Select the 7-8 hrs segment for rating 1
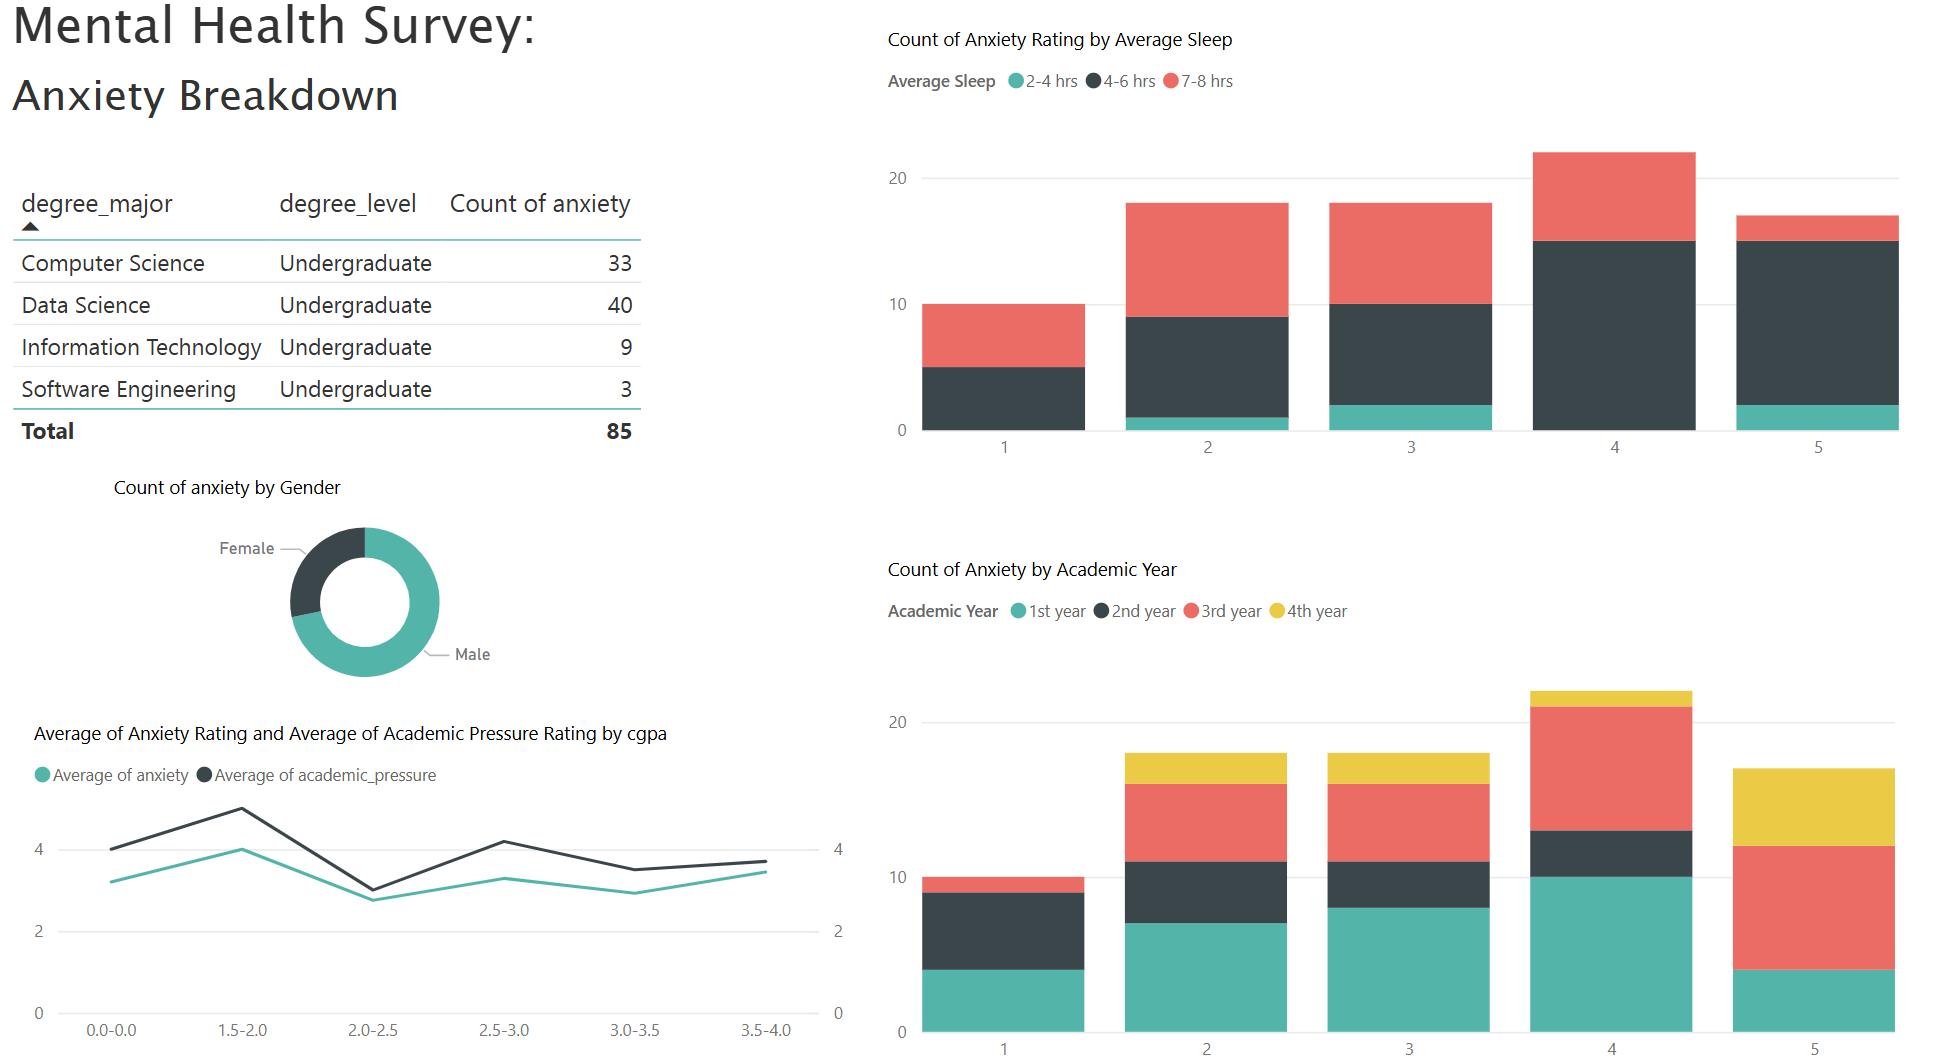This screenshot has height=1061, width=1938. coord(1003,335)
